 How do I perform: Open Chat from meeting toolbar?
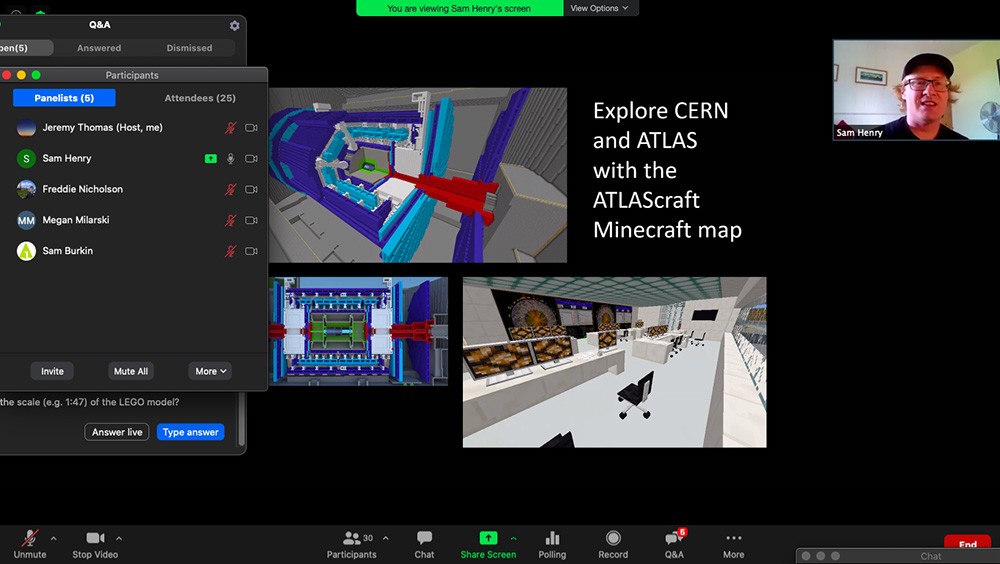(x=424, y=545)
